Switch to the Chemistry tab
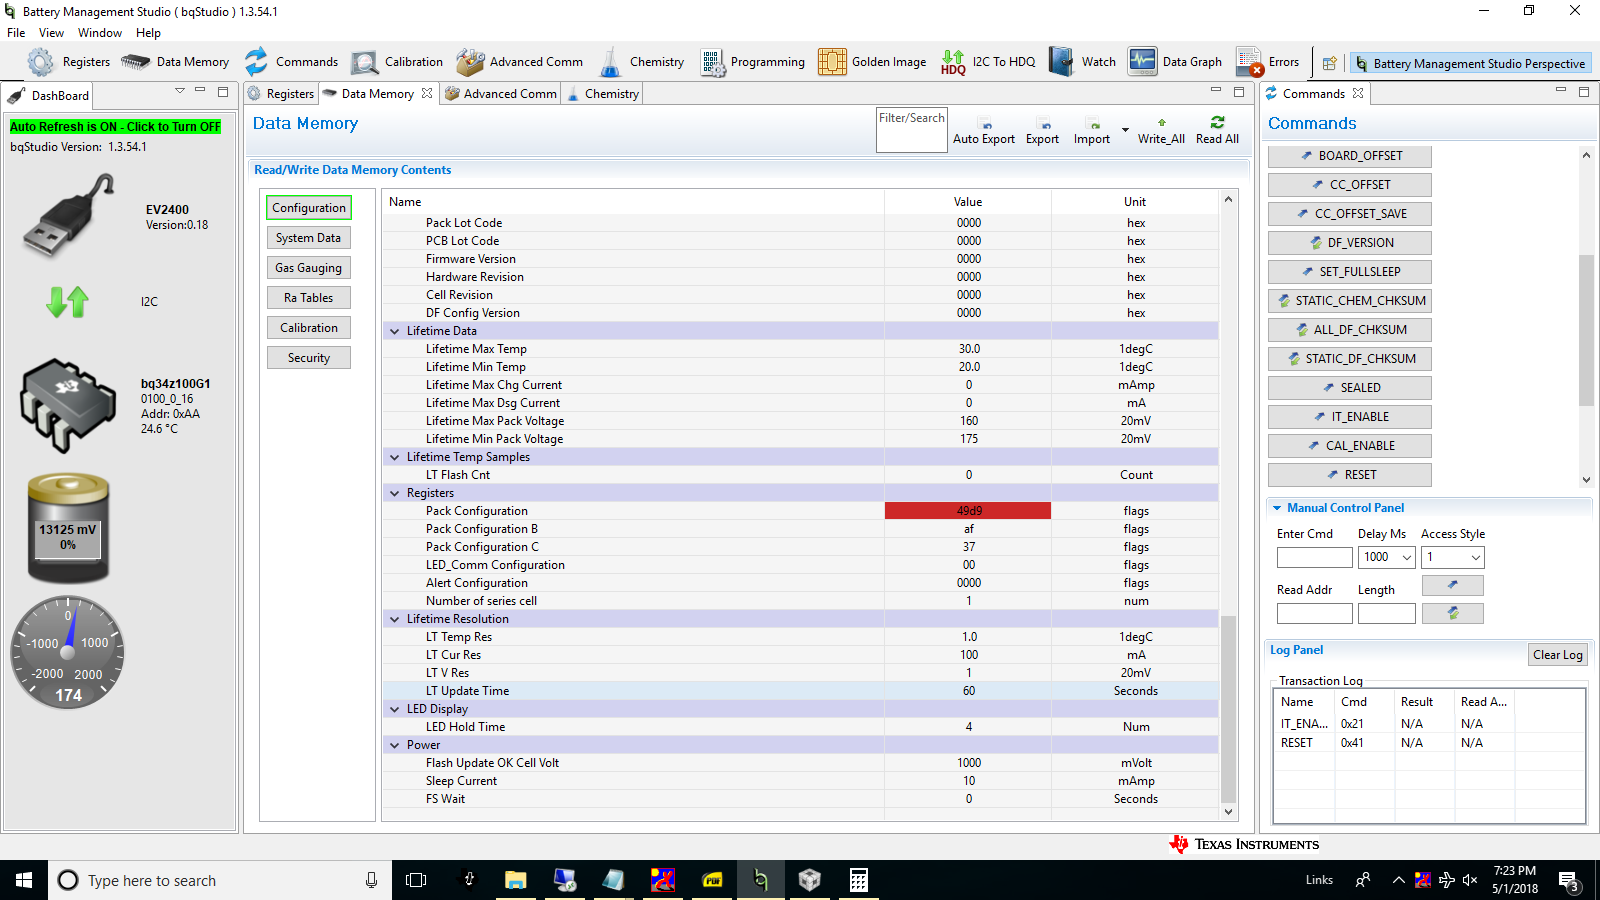This screenshot has height=900, width=1600. [603, 94]
